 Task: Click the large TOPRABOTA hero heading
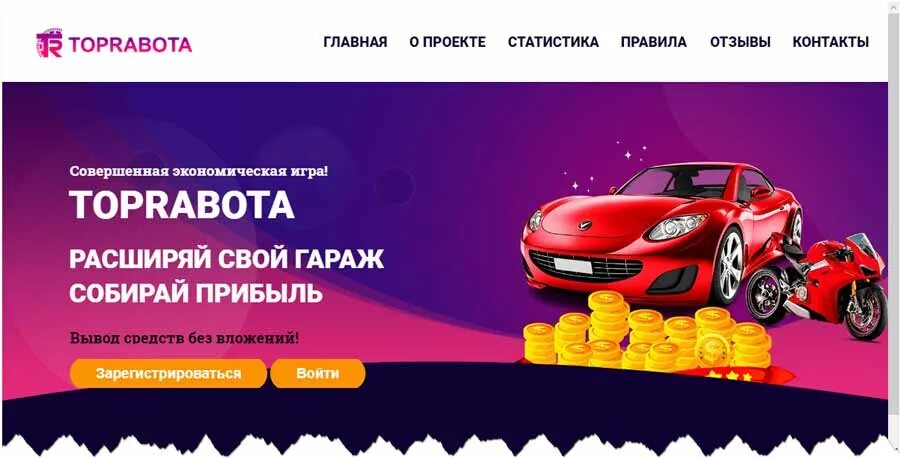[182, 205]
